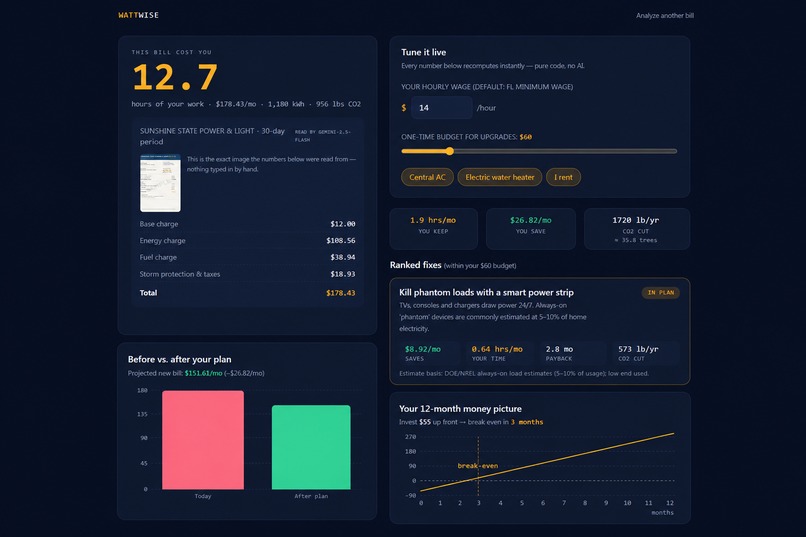Click the Your 12-month money picture heading
Viewport: 806px width, 537px height.
pos(460,409)
